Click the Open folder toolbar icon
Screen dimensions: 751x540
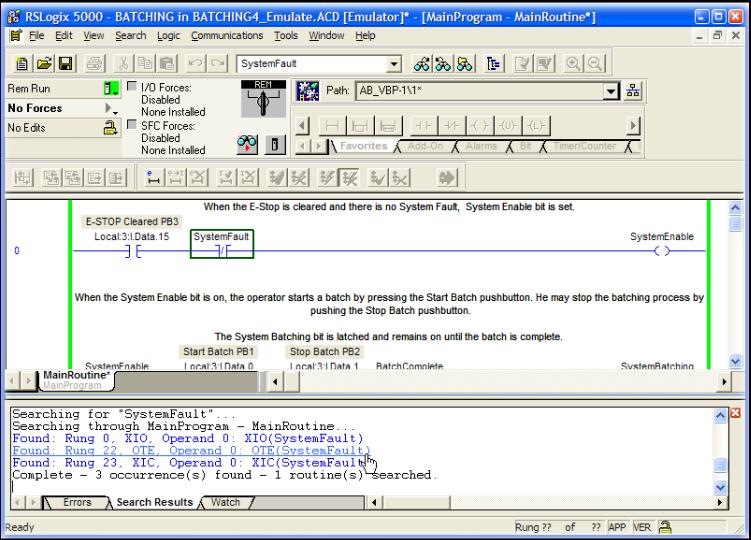pyautogui.click(x=44, y=63)
